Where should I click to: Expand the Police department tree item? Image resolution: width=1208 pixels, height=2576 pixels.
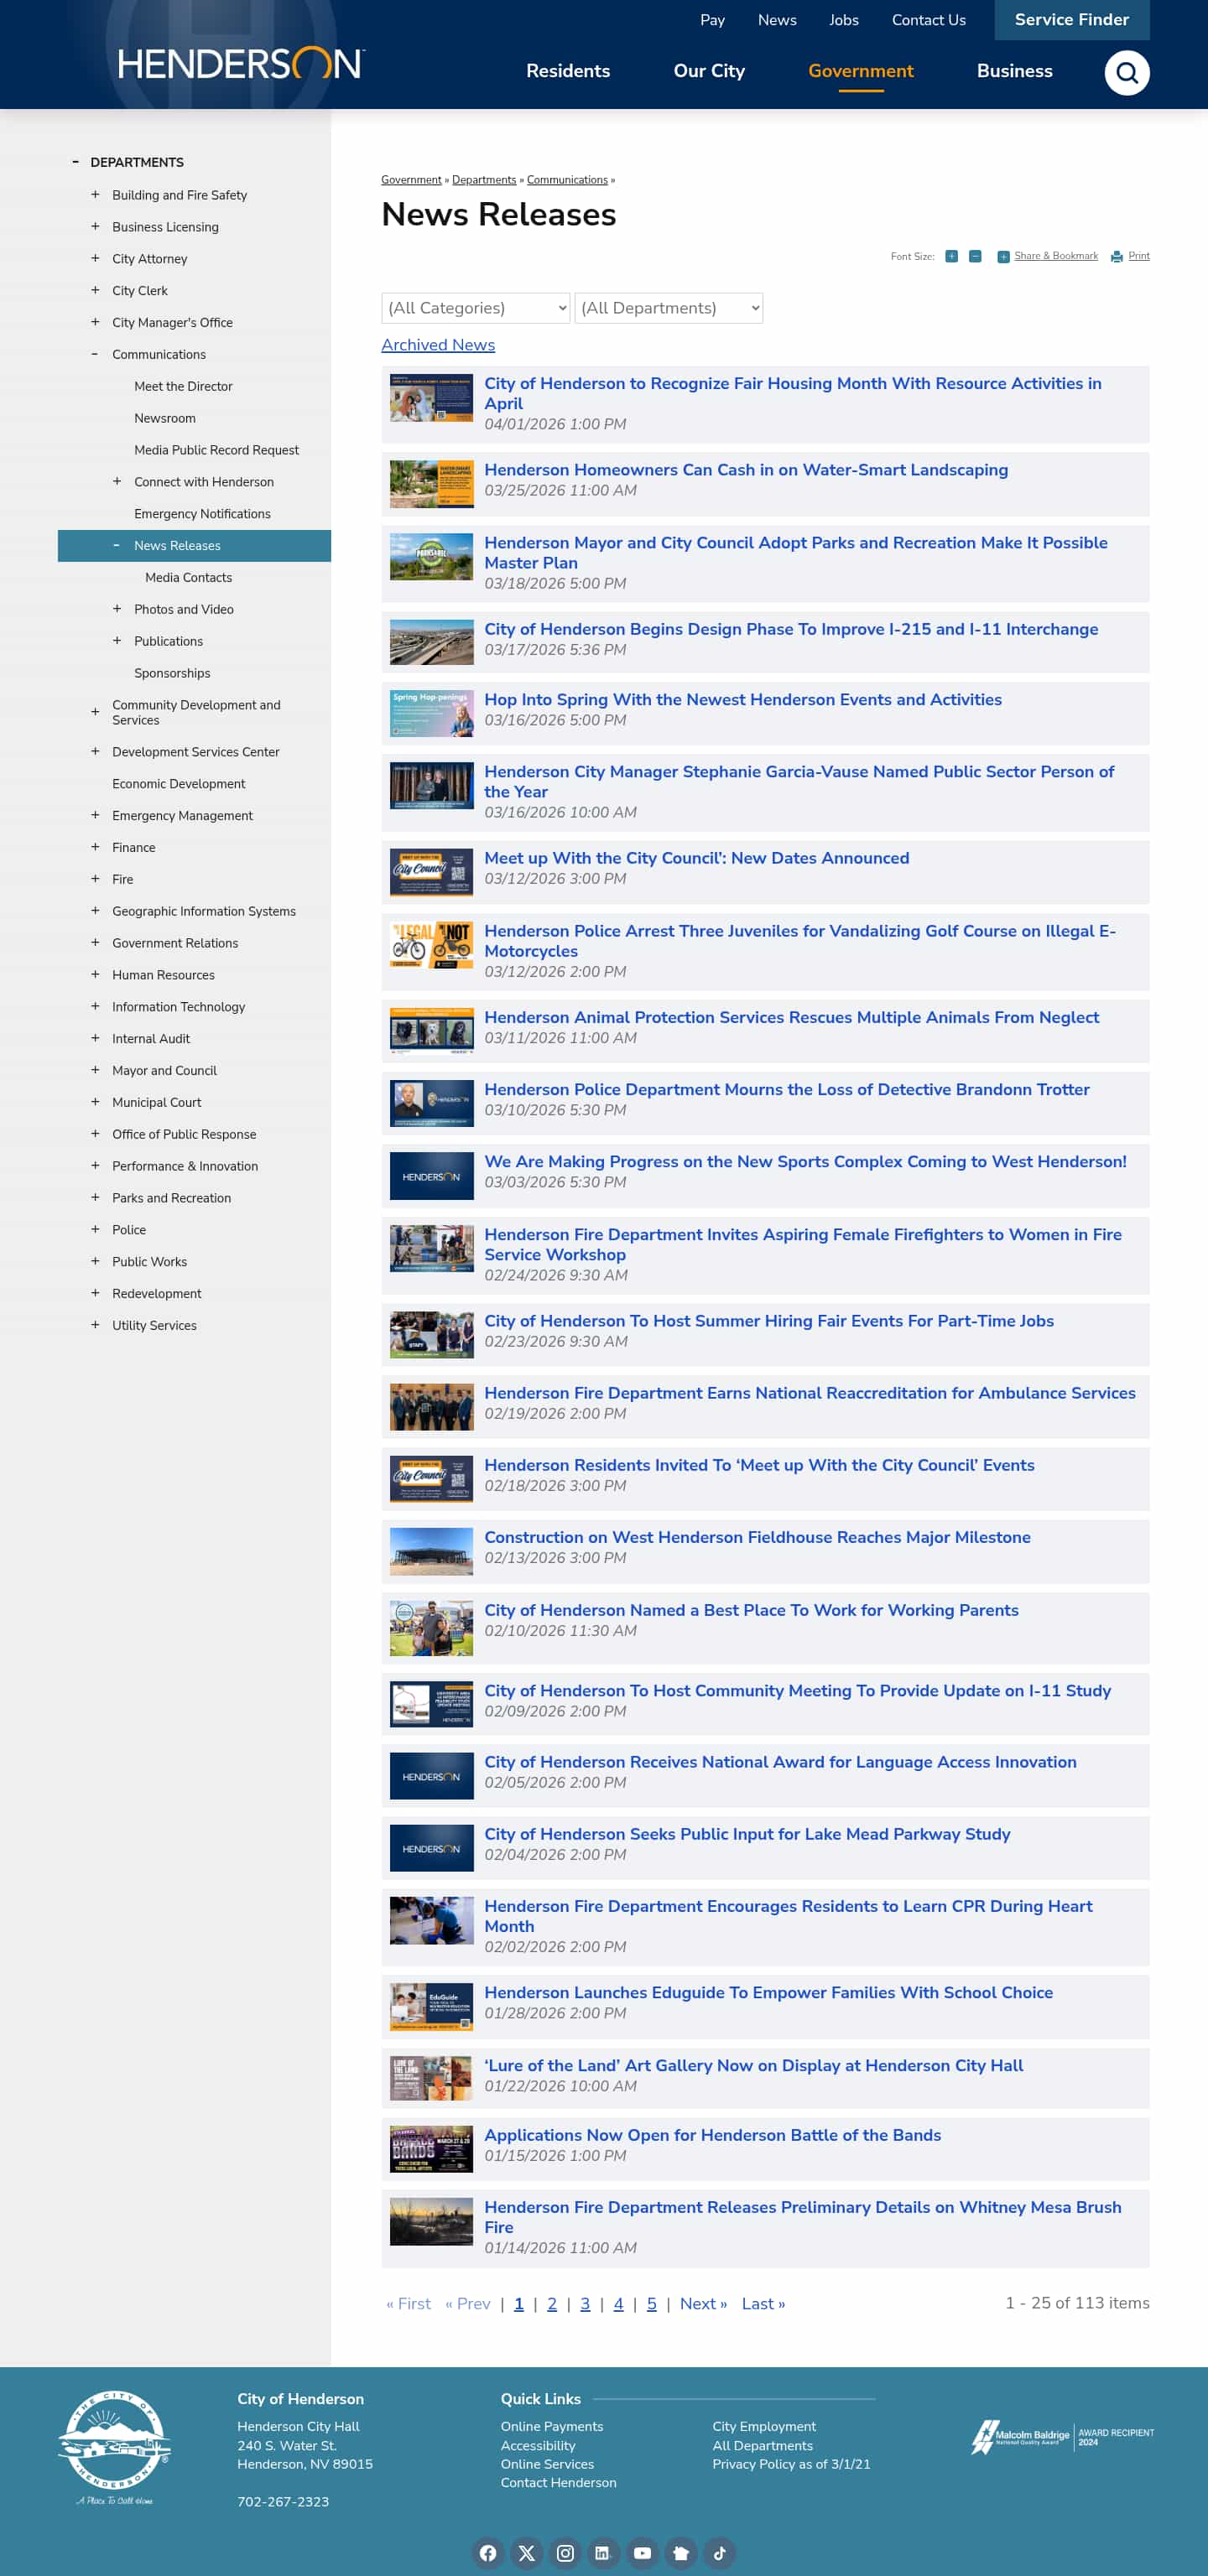(95, 1229)
